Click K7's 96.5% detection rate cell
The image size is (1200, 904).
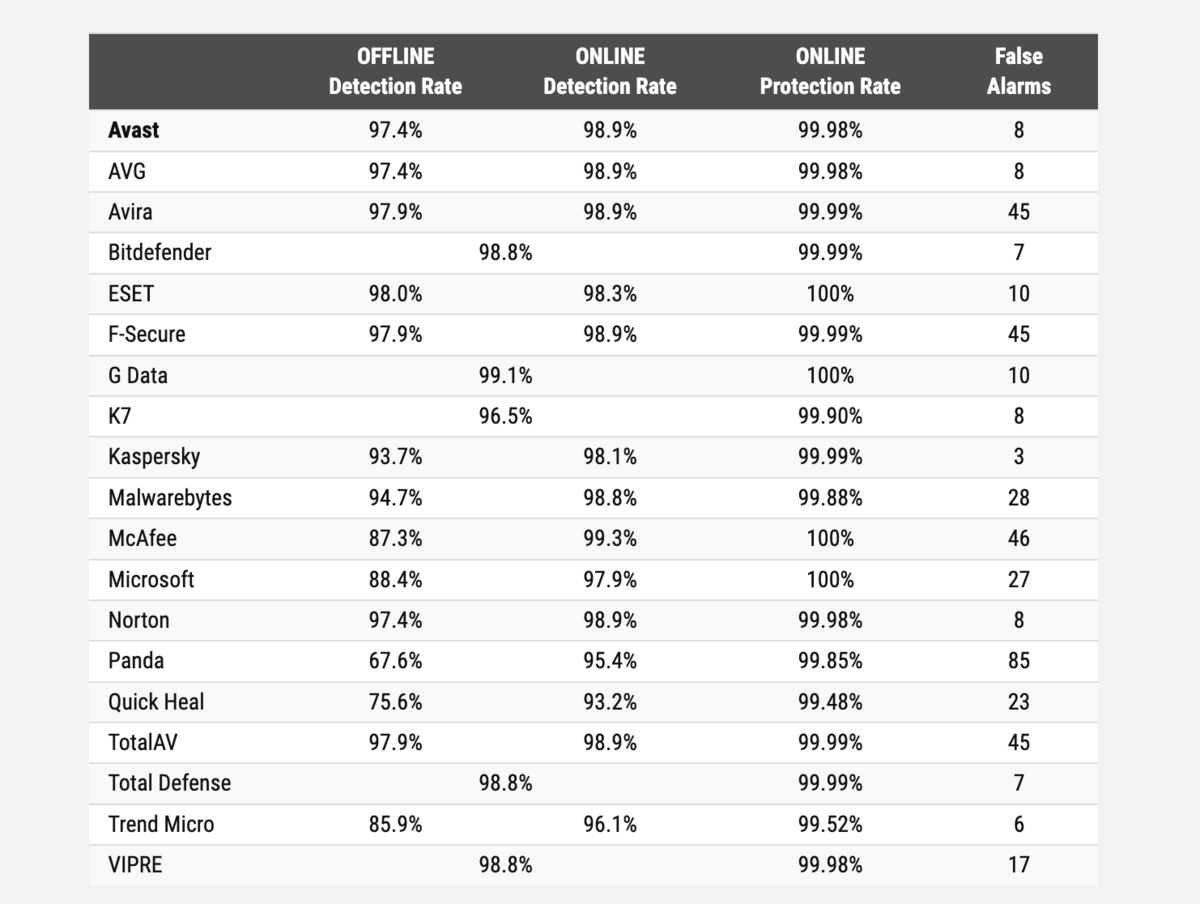pos(505,416)
